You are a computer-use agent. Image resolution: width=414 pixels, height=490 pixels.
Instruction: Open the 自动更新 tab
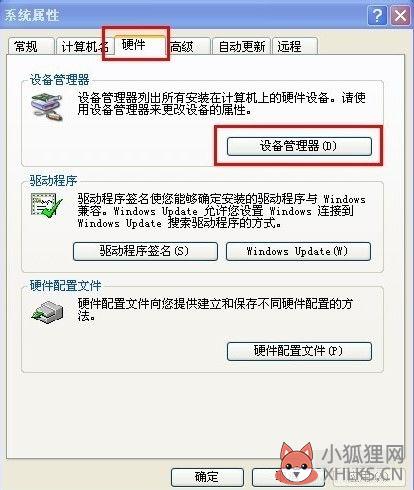241,46
